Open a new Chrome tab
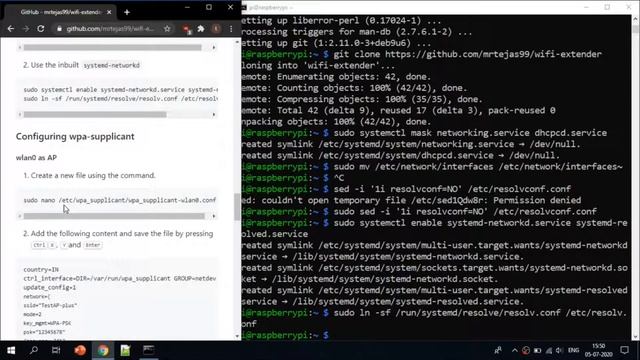This screenshot has width=640, height=360. 127,12
